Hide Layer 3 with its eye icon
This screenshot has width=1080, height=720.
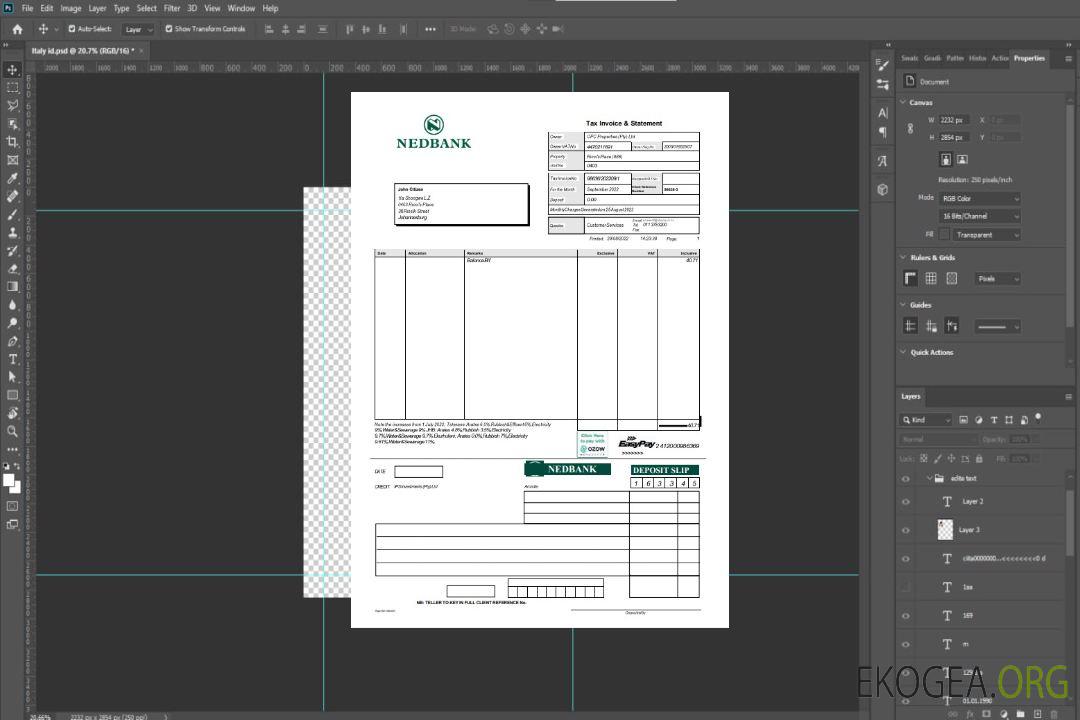point(906,531)
